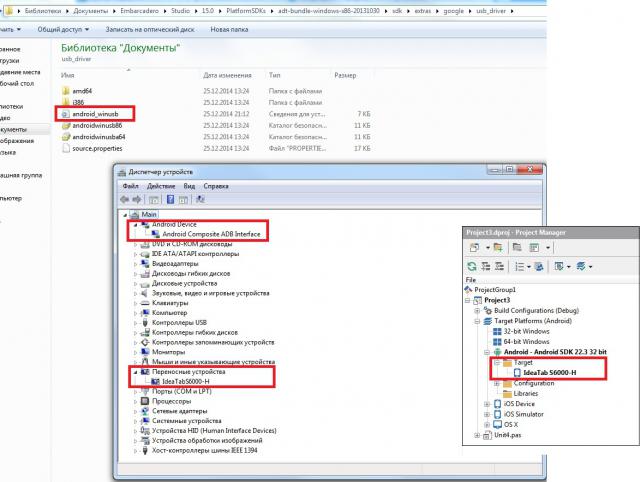
Task: Select the amd64 folder
Action: pyautogui.click(x=82, y=91)
